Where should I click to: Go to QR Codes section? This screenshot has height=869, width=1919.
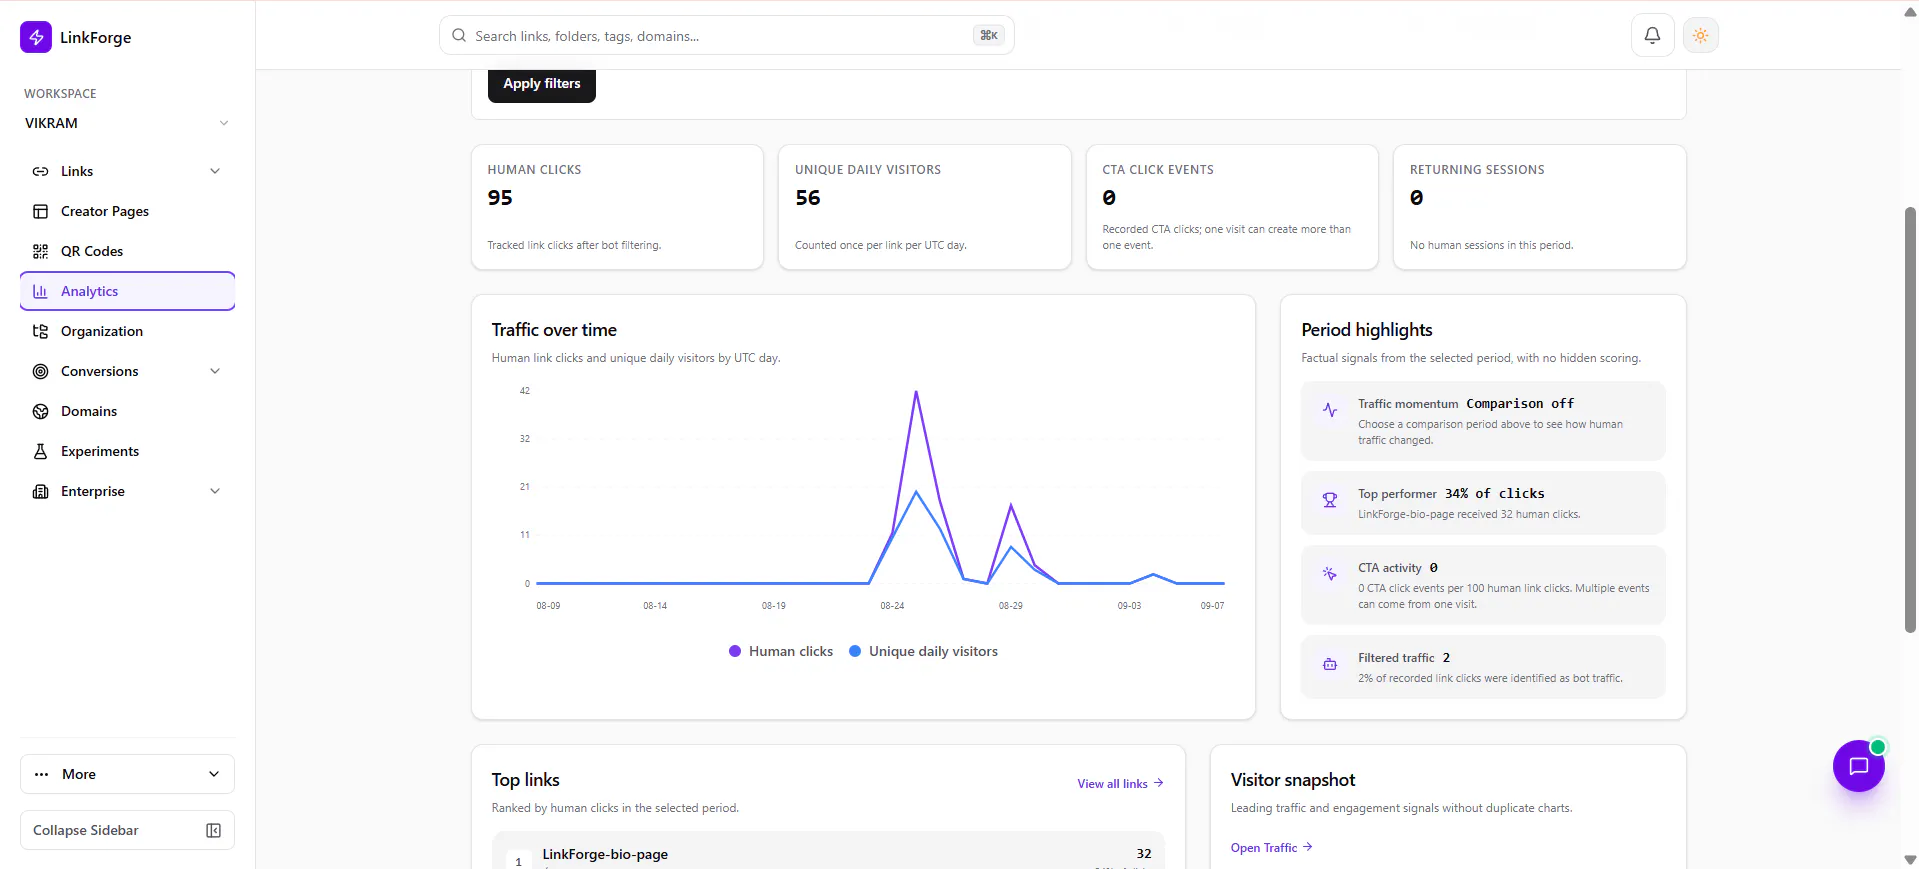pos(127,251)
